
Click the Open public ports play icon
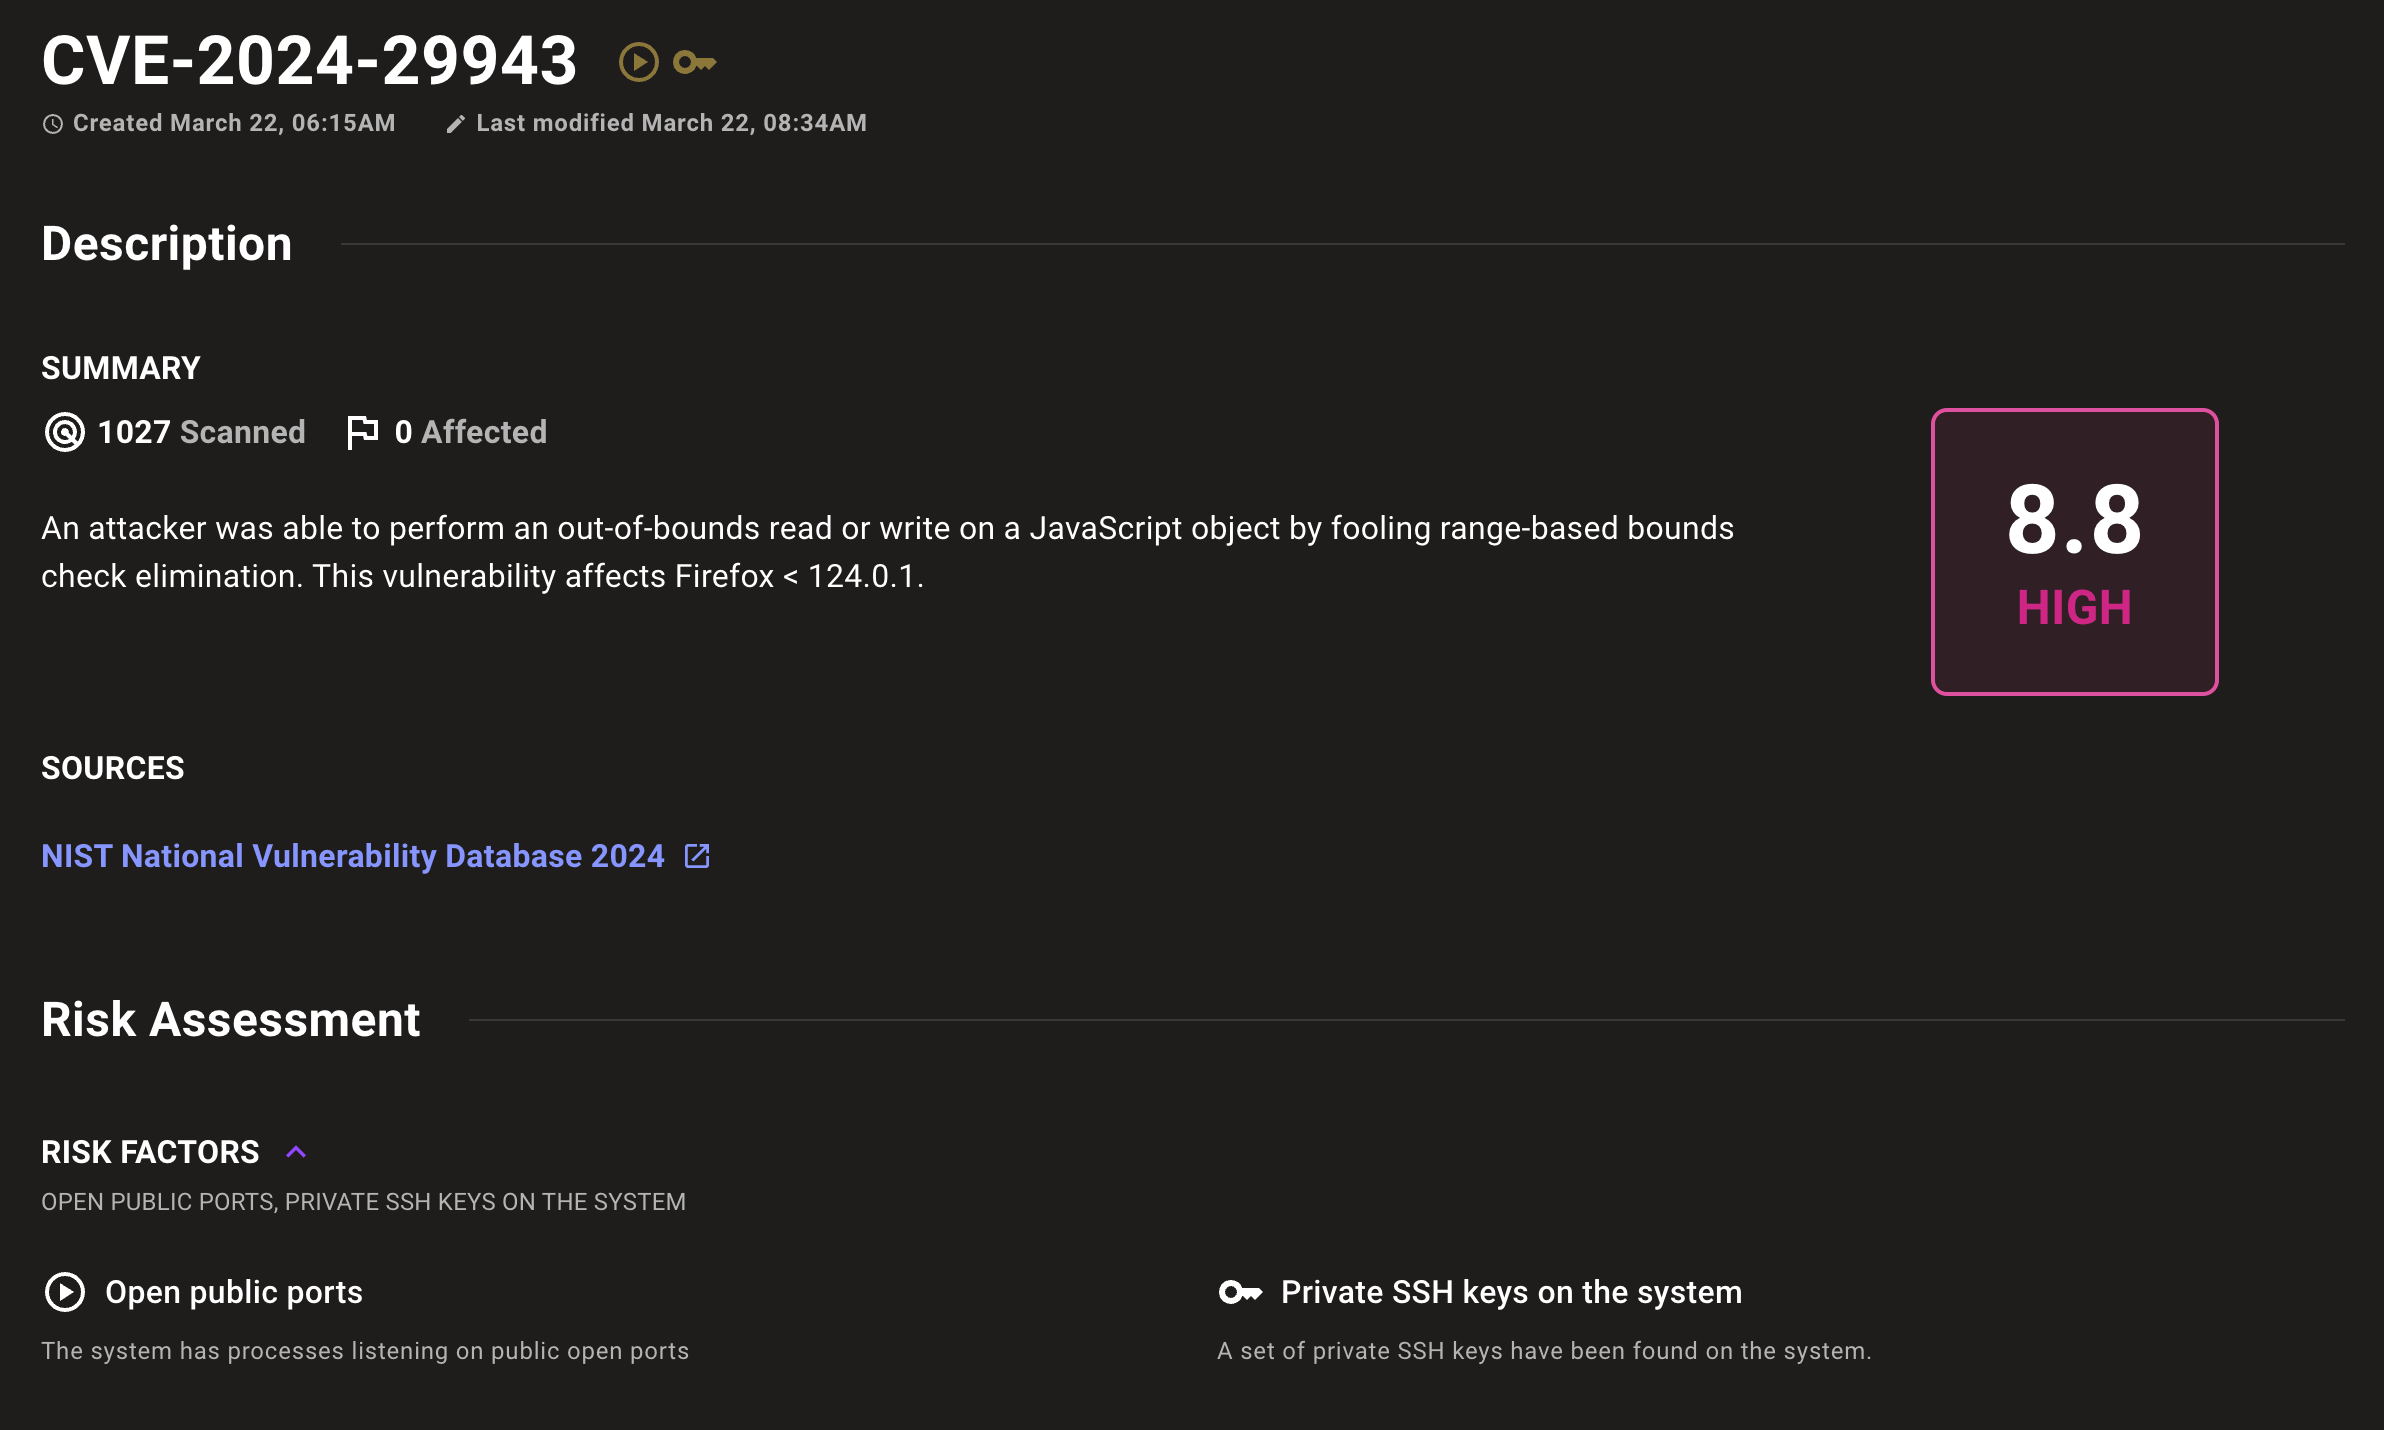pos(65,1292)
